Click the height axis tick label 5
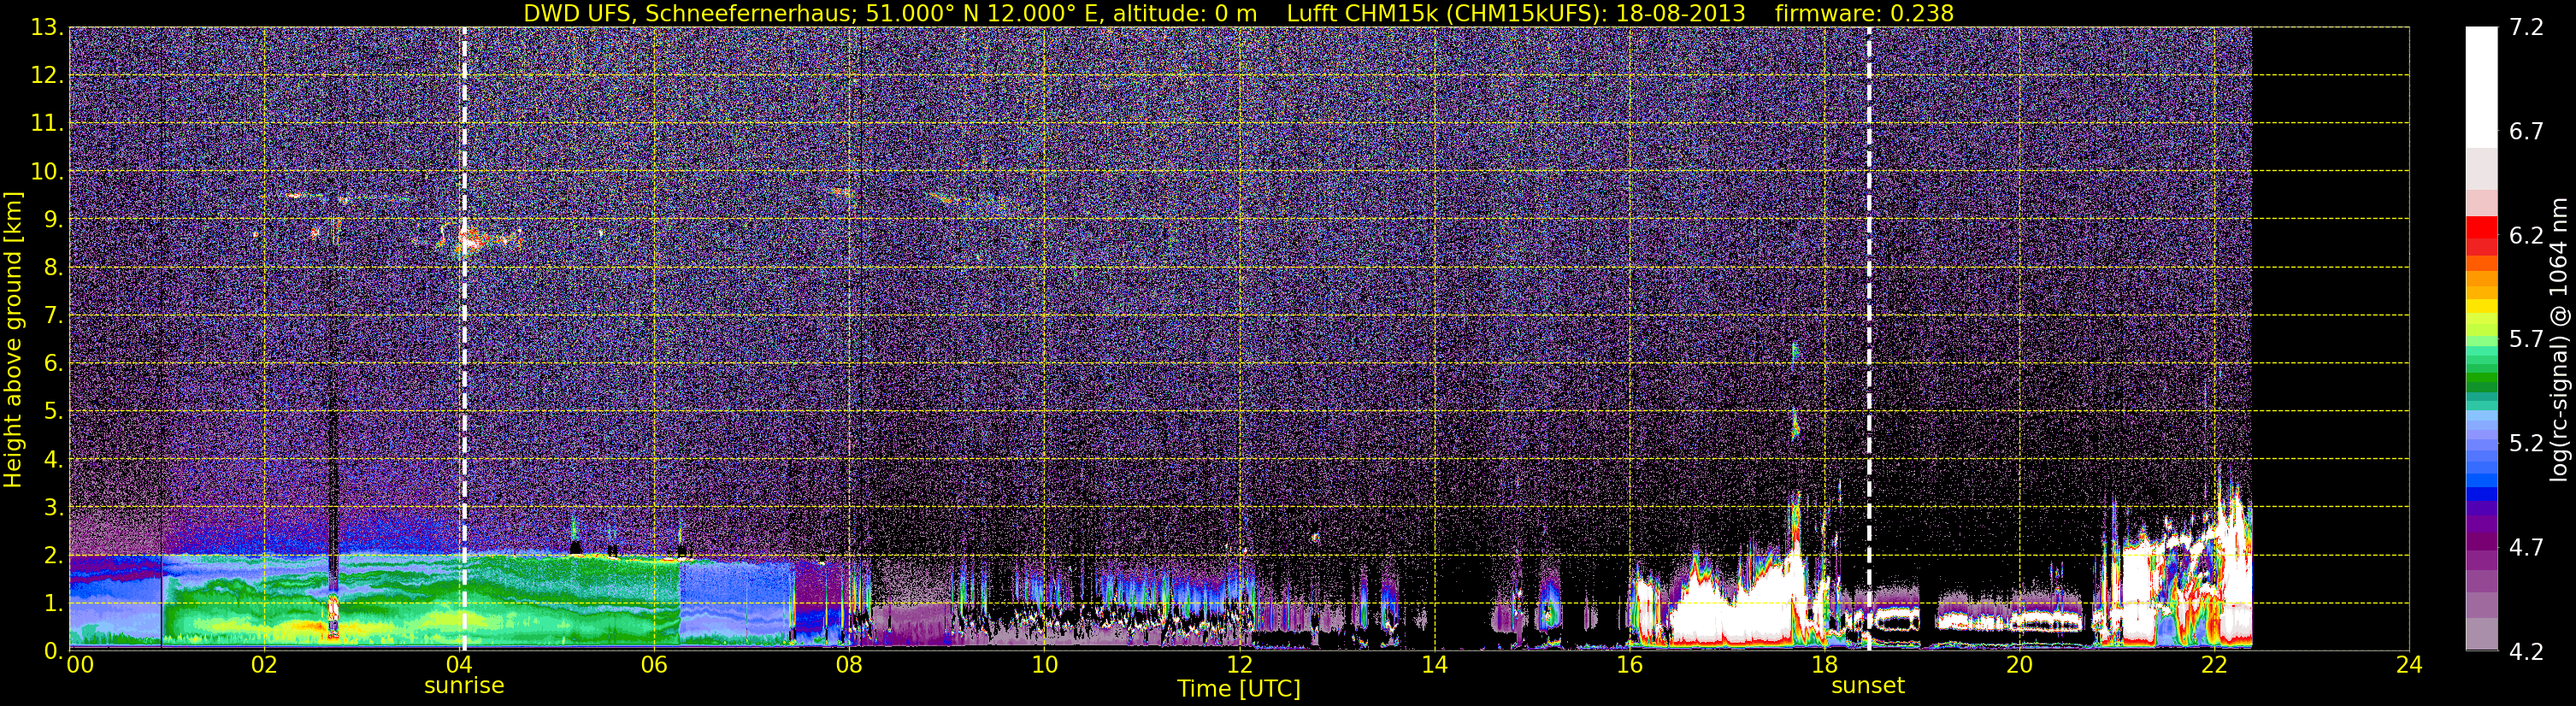The image size is (2576, 706). 53,412
